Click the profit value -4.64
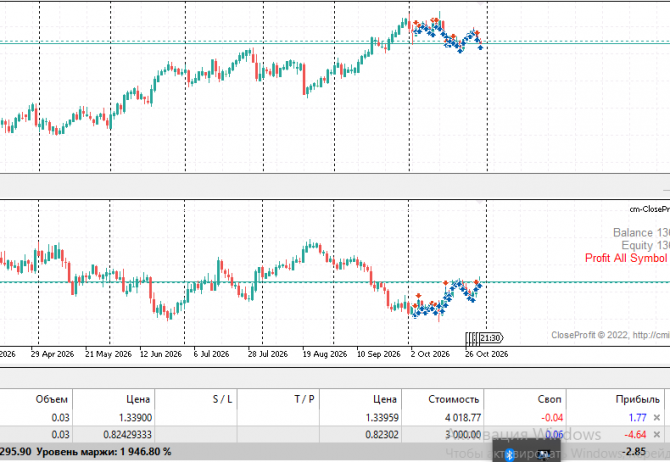This screenshot has height=462, width=670. 635,435
